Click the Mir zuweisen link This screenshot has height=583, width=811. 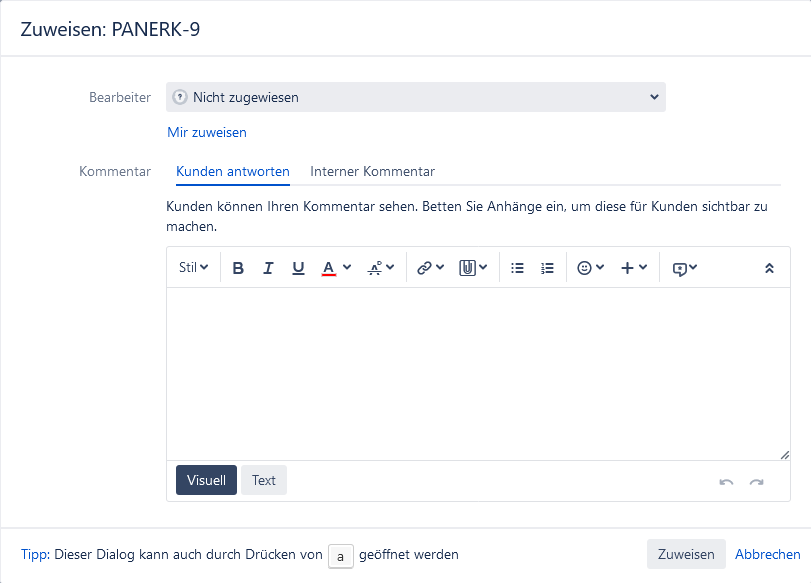point(207,132)
